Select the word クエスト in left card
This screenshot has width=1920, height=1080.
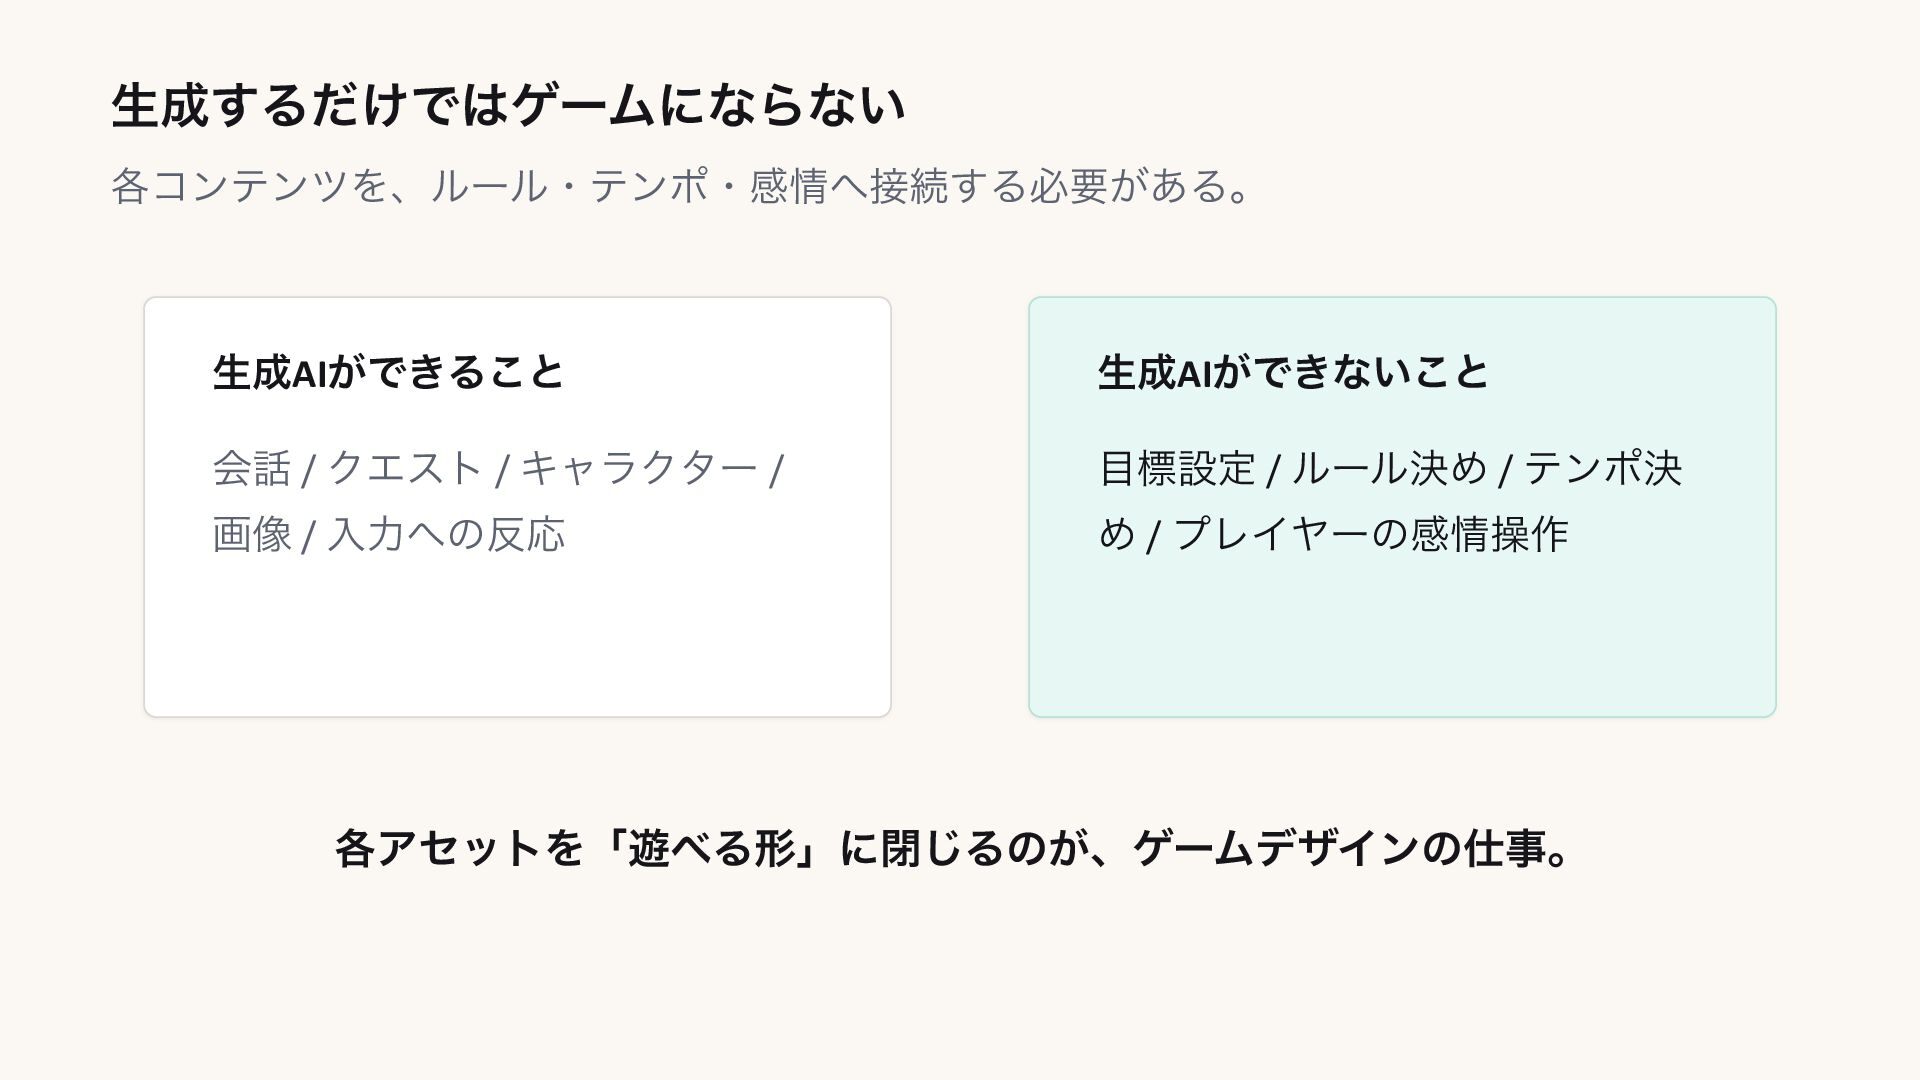pyautogui.click(x=406, y=469)
